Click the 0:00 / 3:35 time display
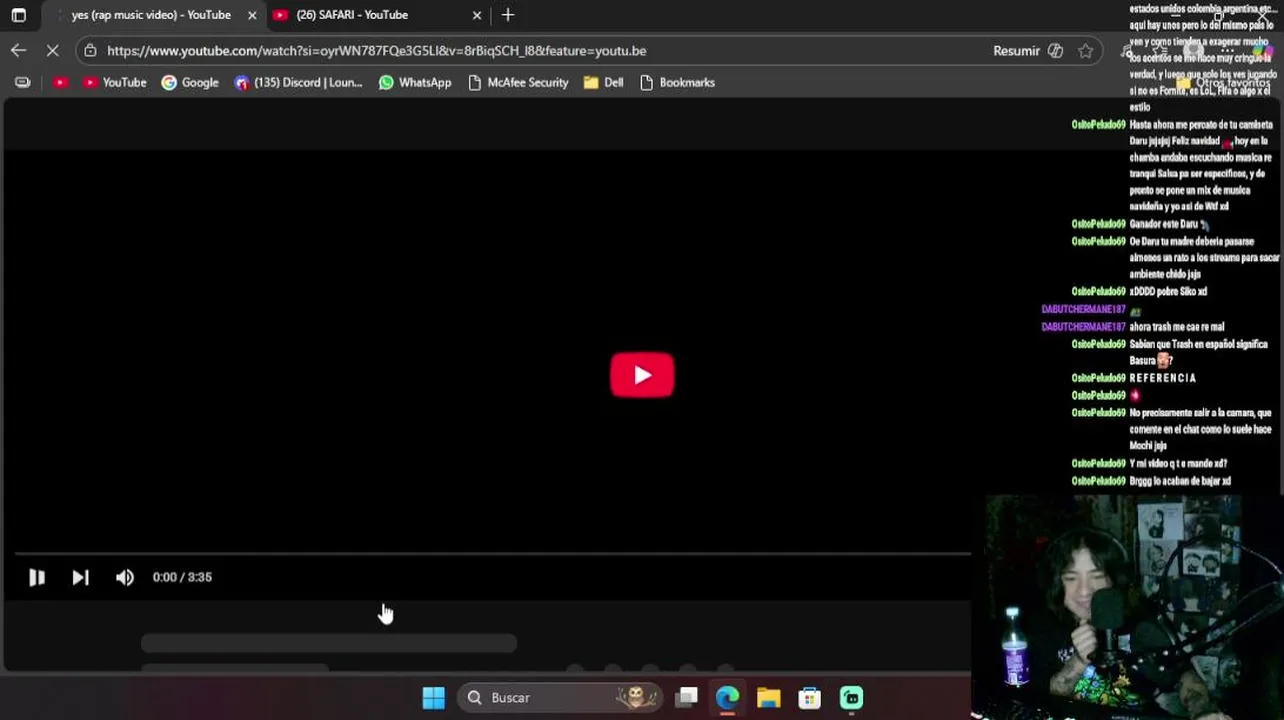 (x=182, y=577)
